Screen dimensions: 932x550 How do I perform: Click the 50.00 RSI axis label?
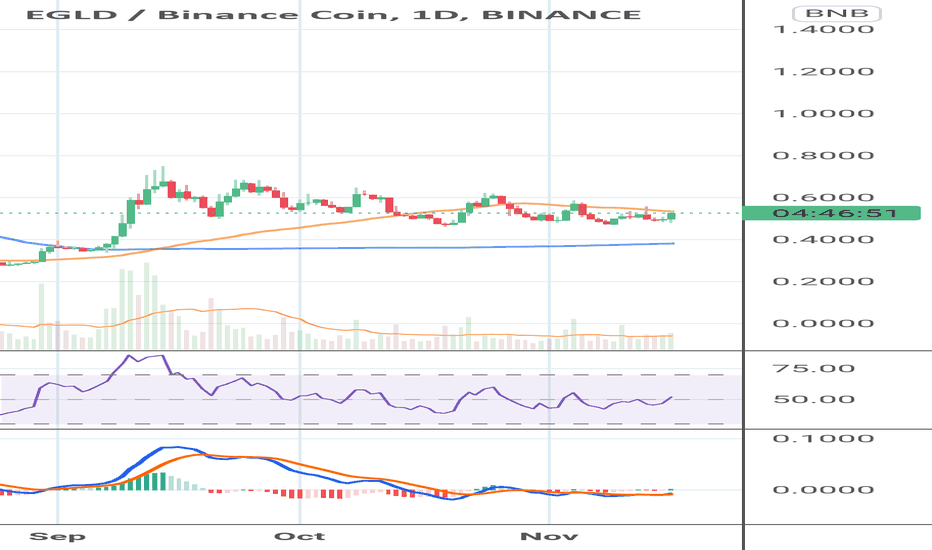(814, 399)
